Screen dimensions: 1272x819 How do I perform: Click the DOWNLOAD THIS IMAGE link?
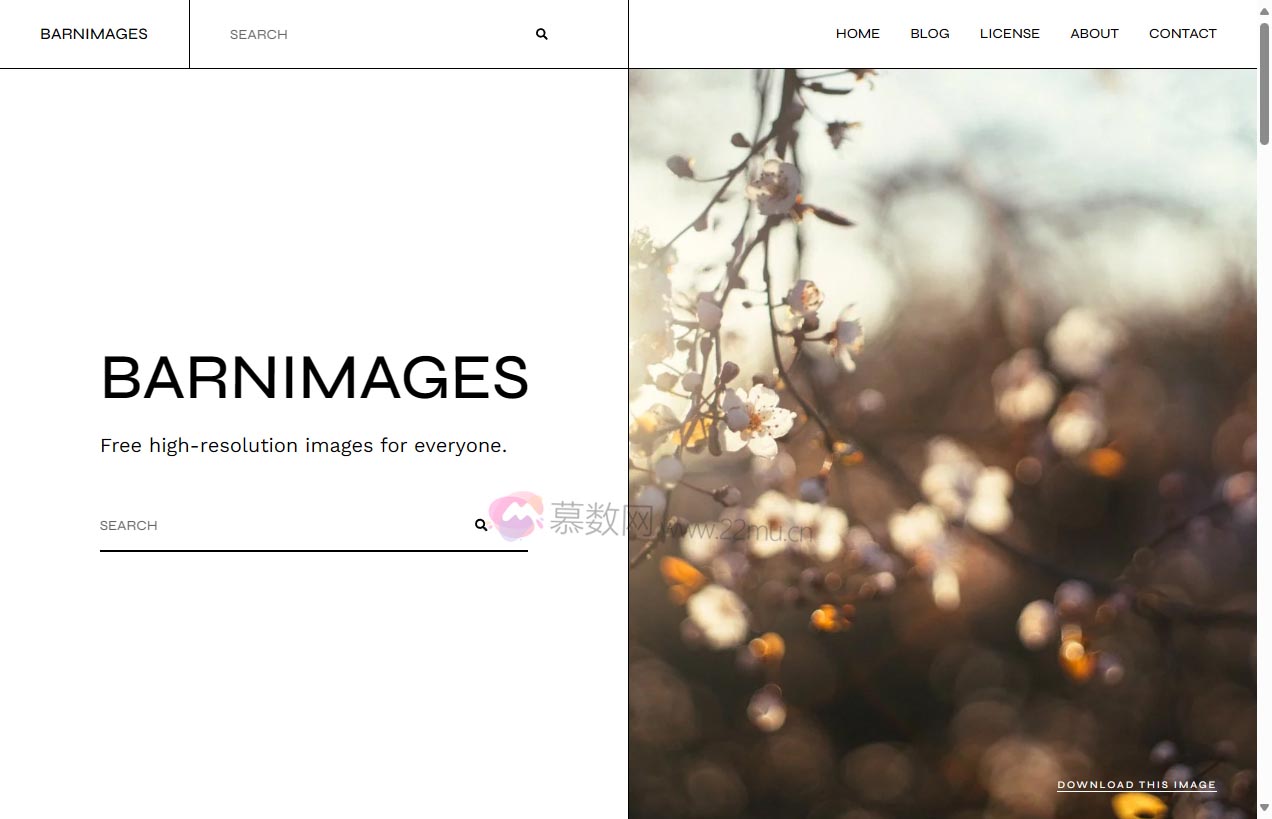pyautogui.click(x=1137, y=785)
